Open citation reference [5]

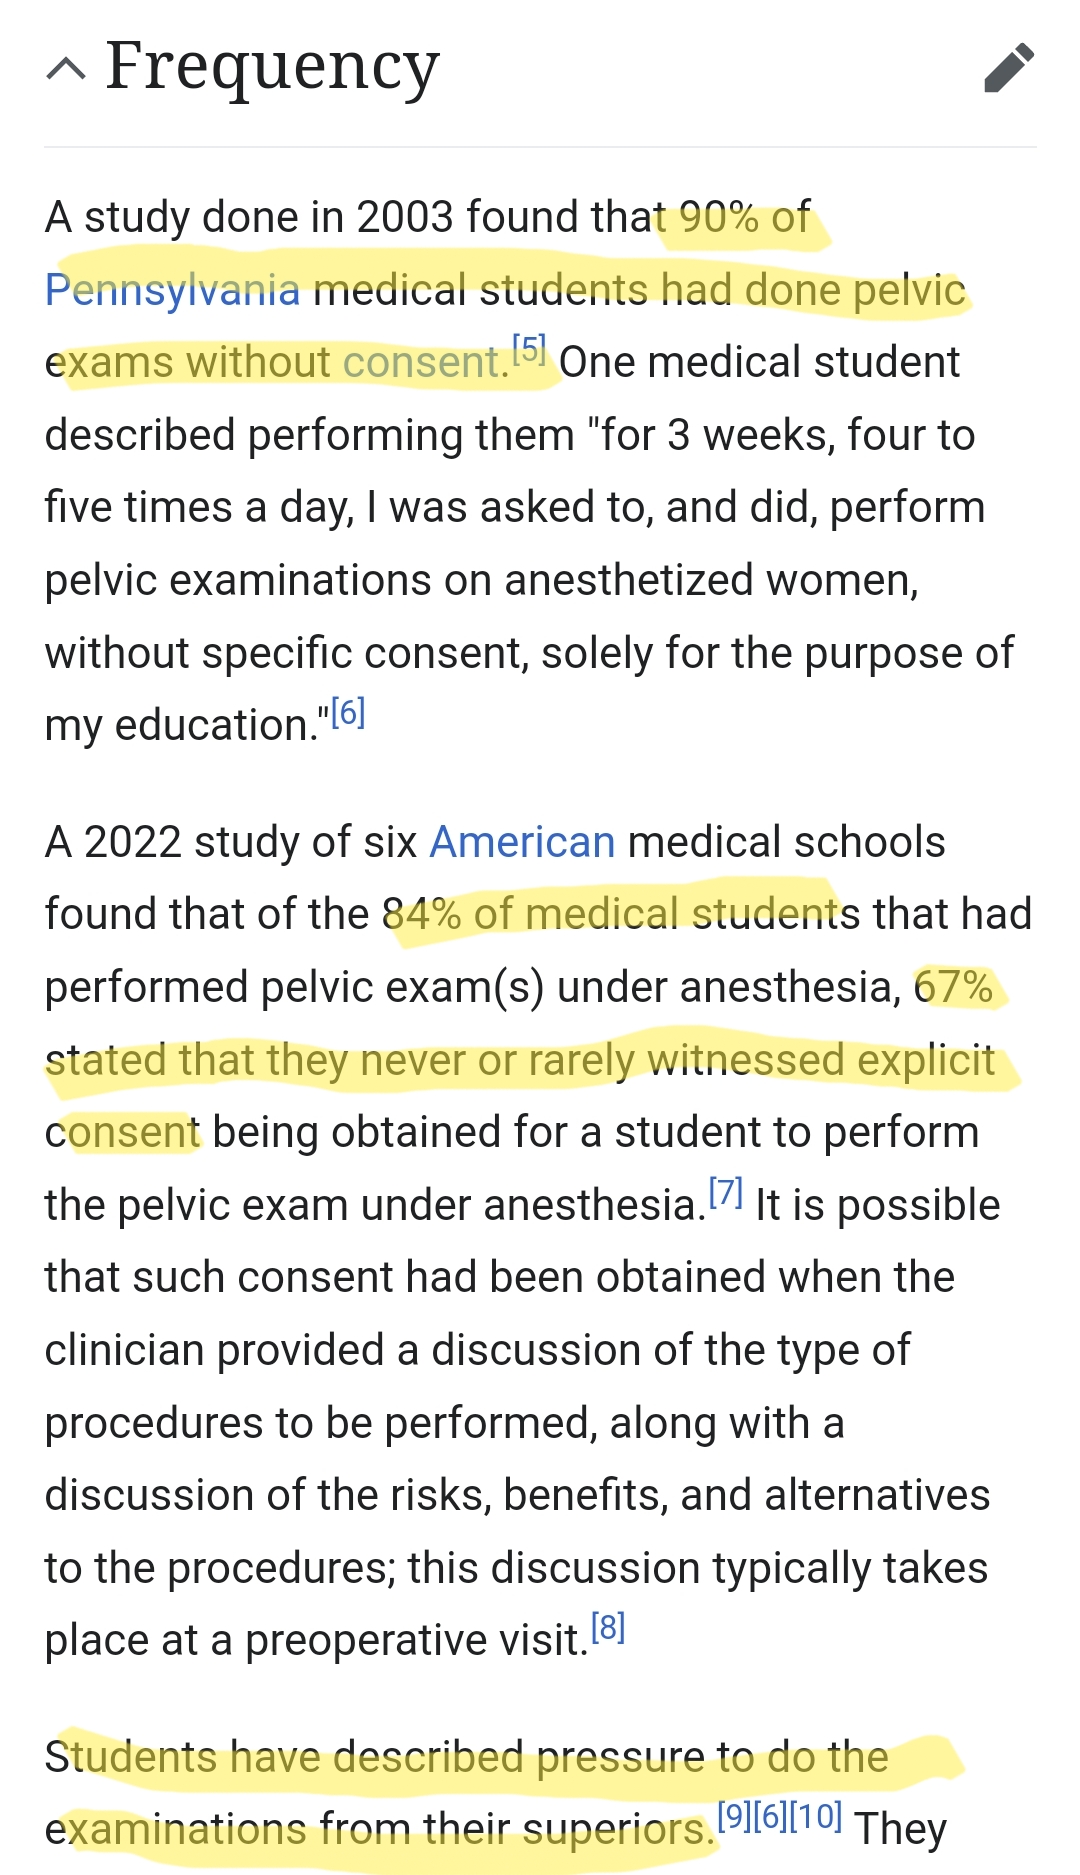tap(528, 349)
